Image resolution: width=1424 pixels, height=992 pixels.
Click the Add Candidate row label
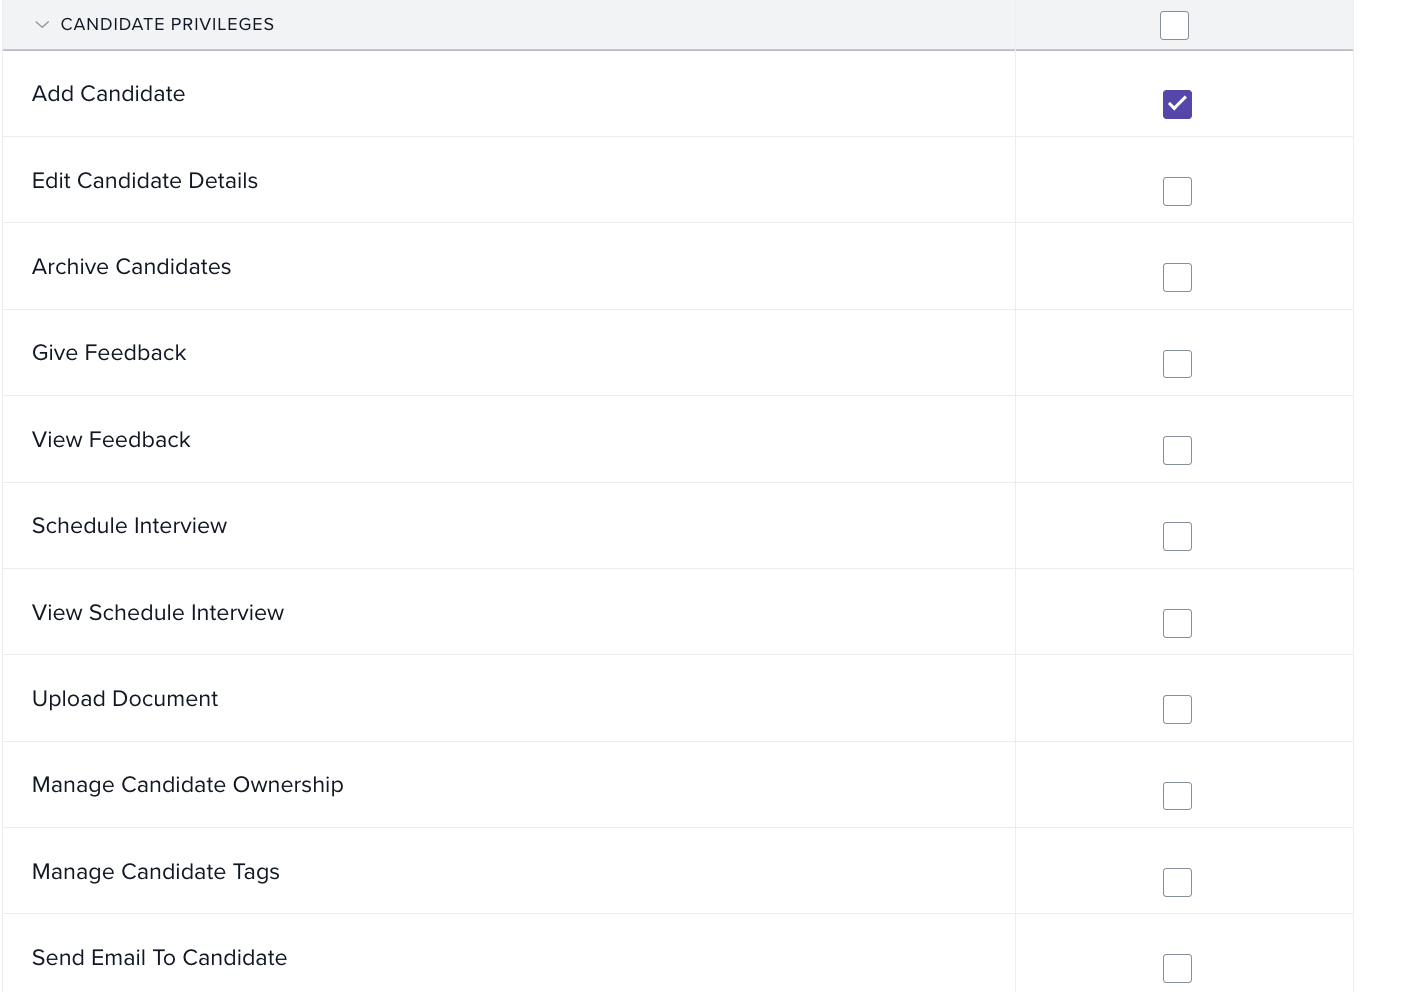pyautogui.click(x=108, y=94)
